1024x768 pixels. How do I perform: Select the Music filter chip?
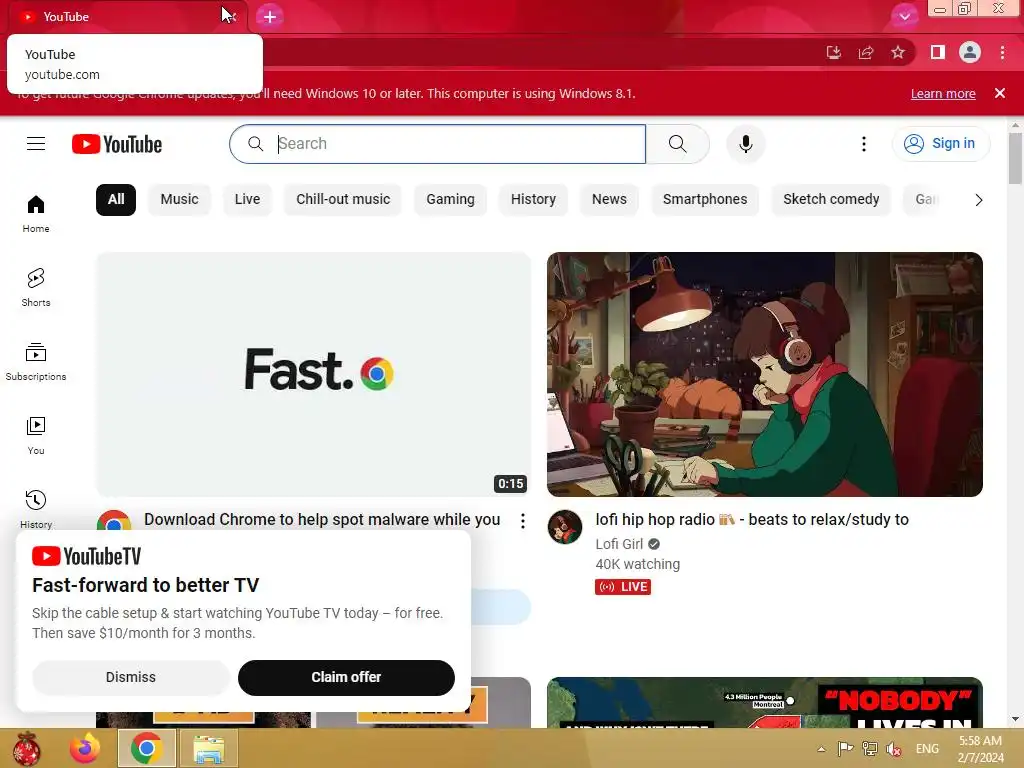click(x=180, y=200)
